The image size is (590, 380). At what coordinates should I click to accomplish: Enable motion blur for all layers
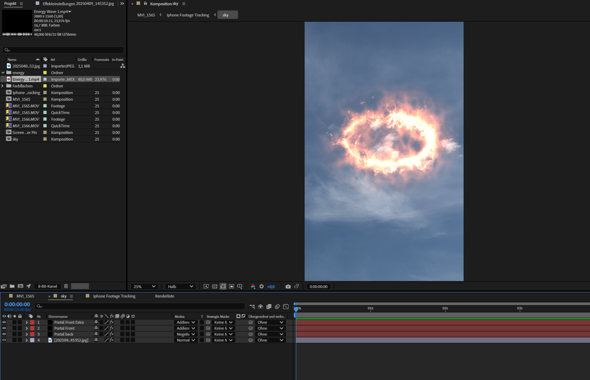pyautogui.click(x=277, y=307)
